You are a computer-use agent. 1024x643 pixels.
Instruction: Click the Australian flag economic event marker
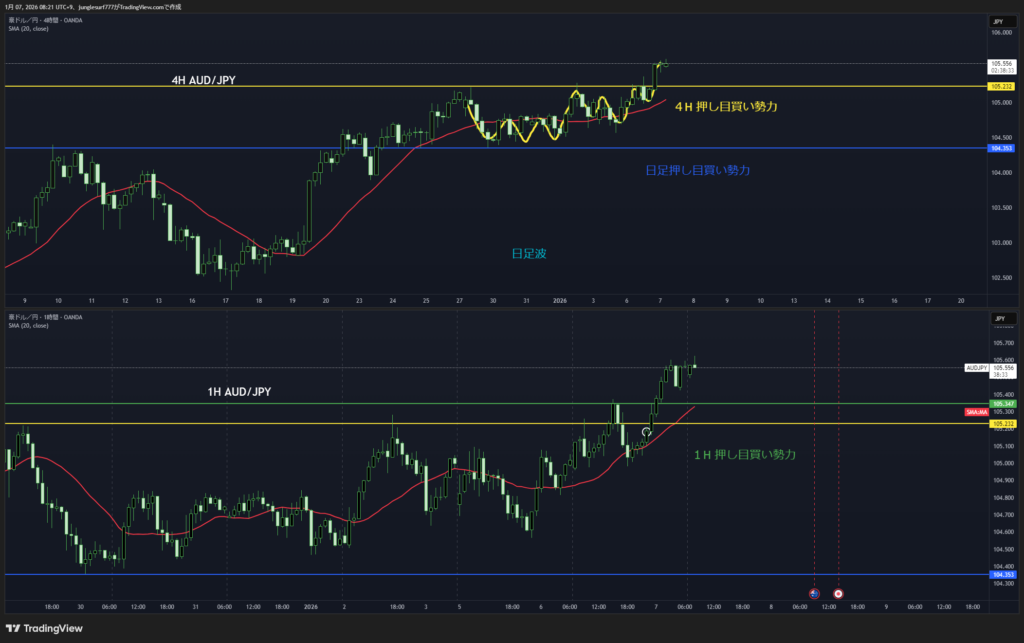click(814, 594)
